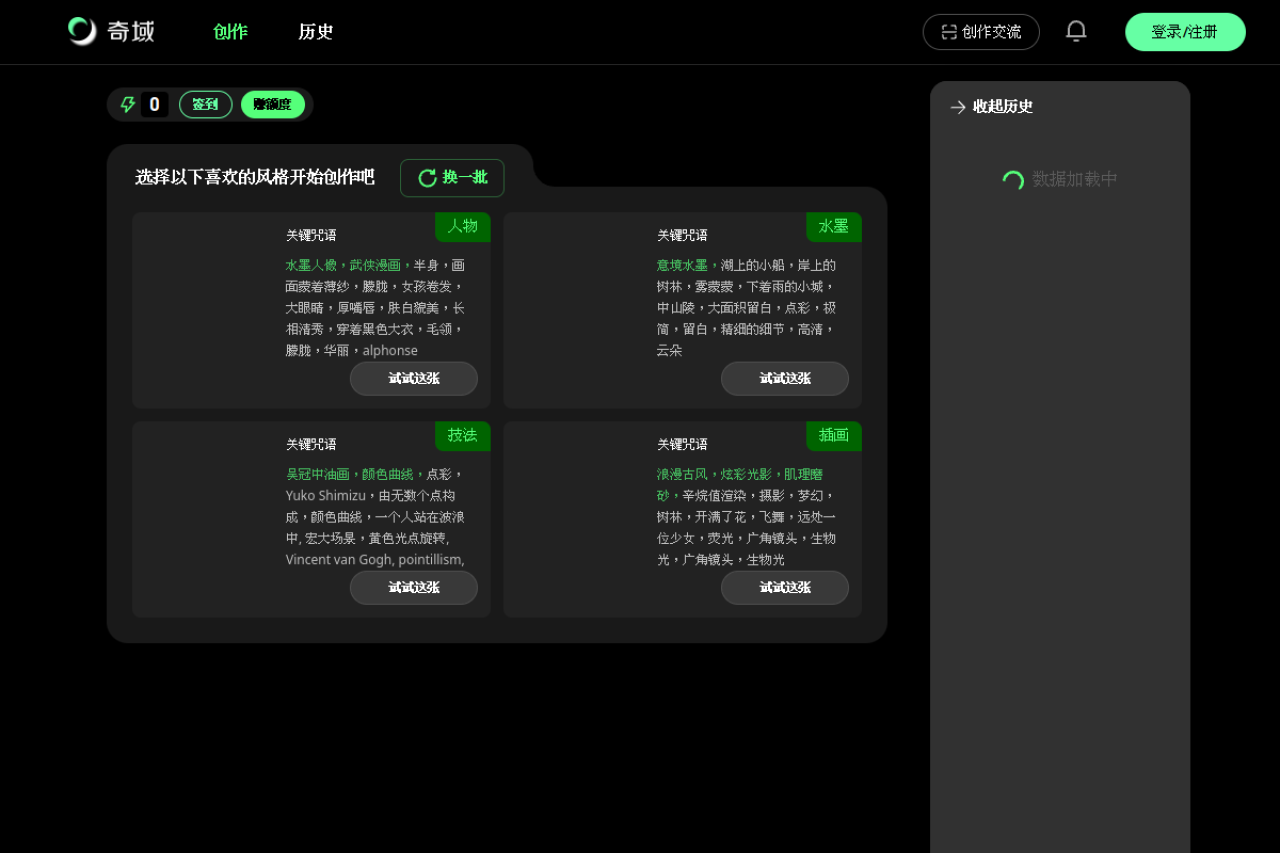The width and height of the screenshot is (1280, 853).
Task: Click the 奇域 logo icon
Action: tap(82, 31)
